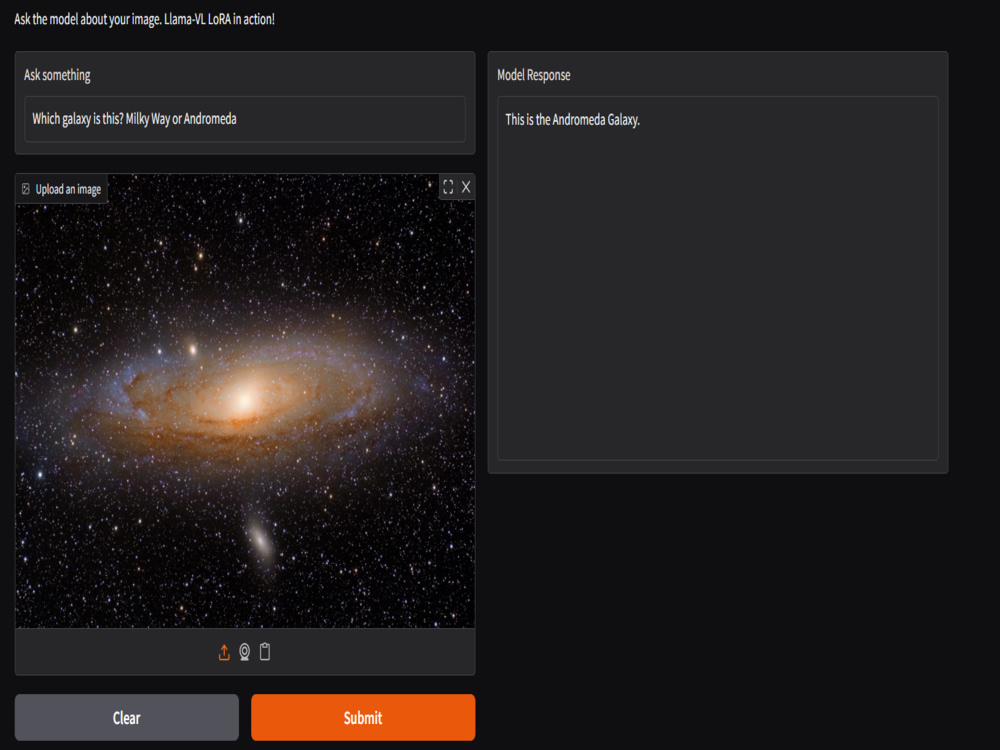Screen dimensions: 1000x750
Task: Click inside the Model Response text area
Action: (x=717, y=278)
